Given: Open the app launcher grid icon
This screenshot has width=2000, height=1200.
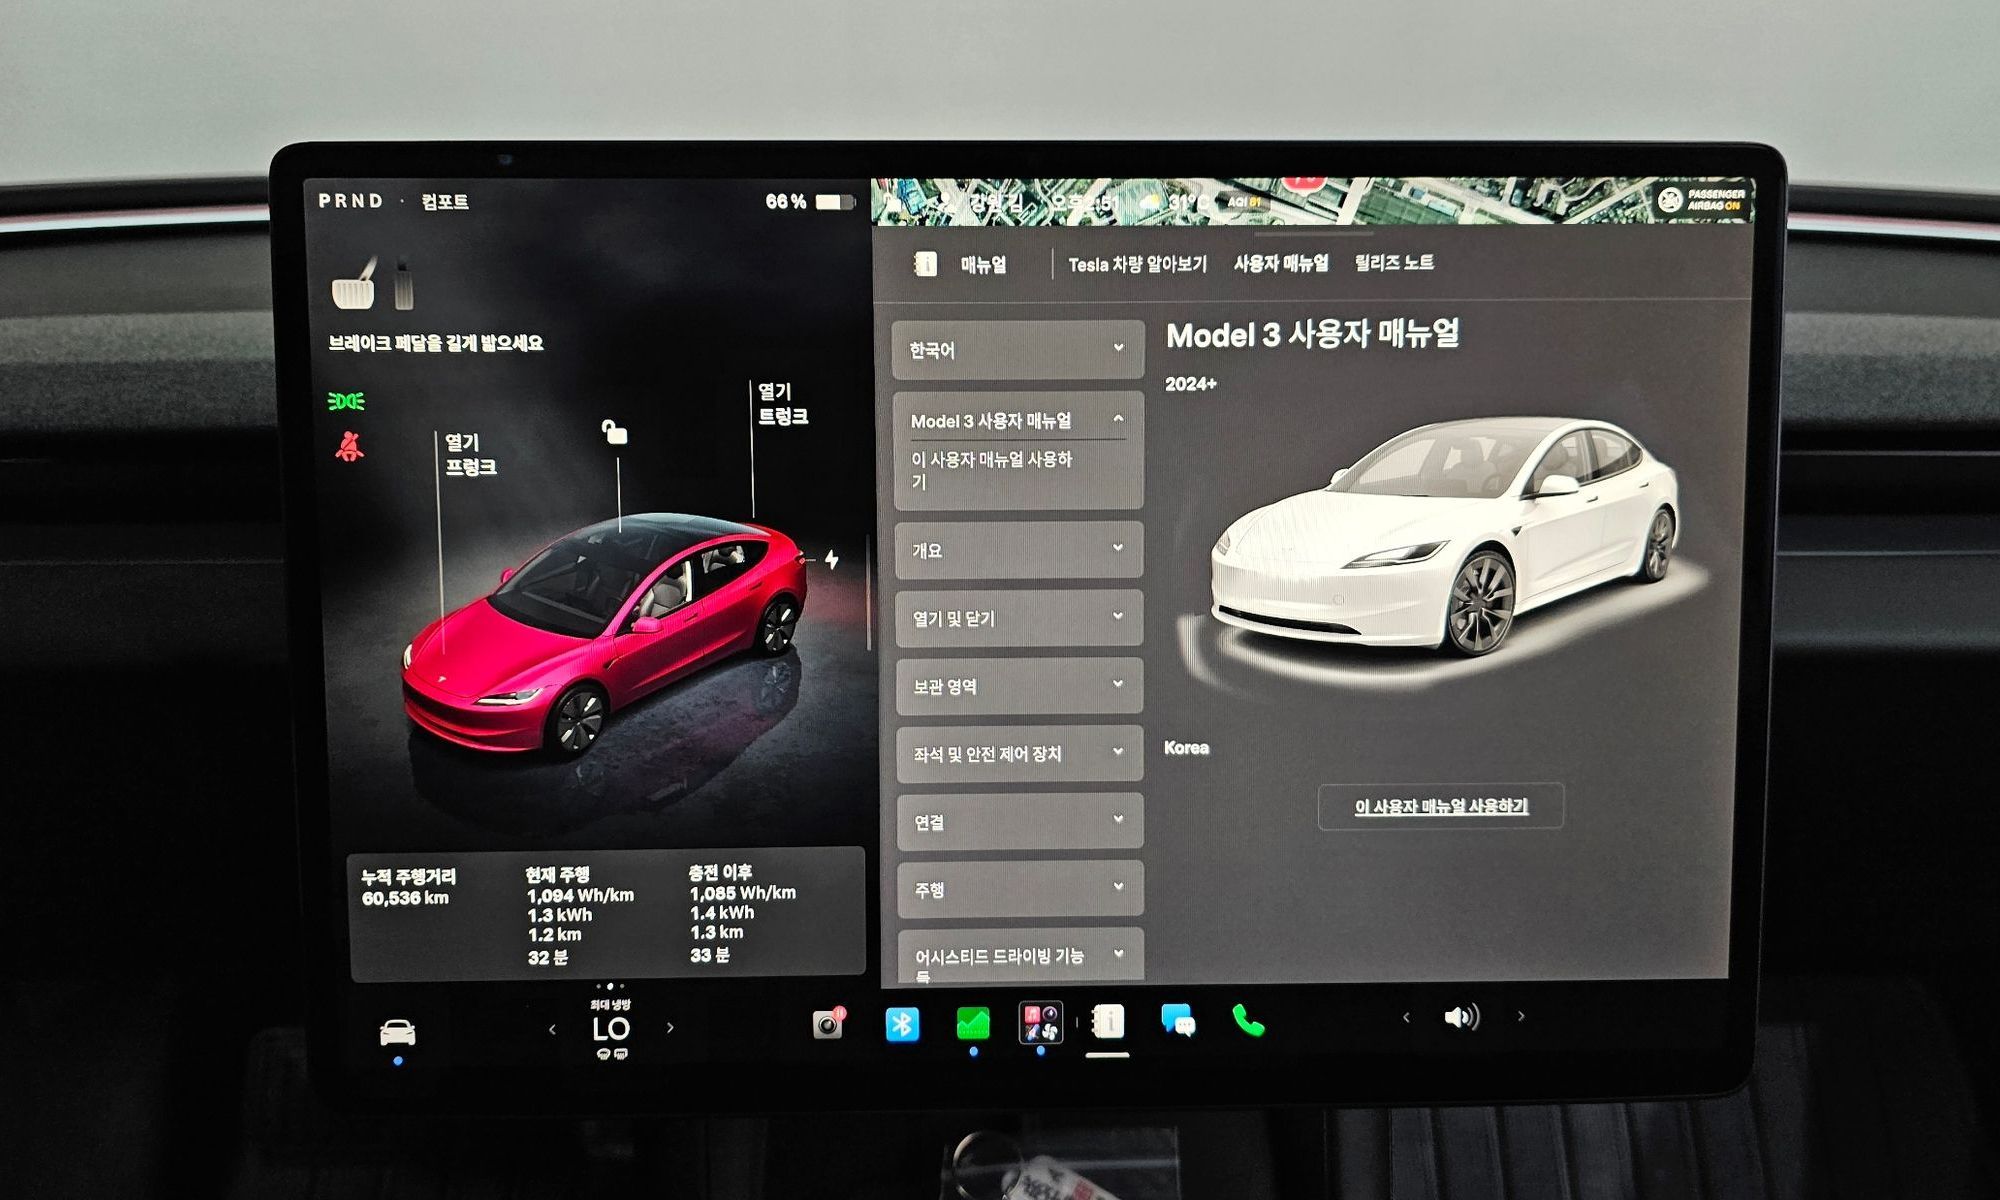Looking at the screenshot, I should pos(1040,1023).
